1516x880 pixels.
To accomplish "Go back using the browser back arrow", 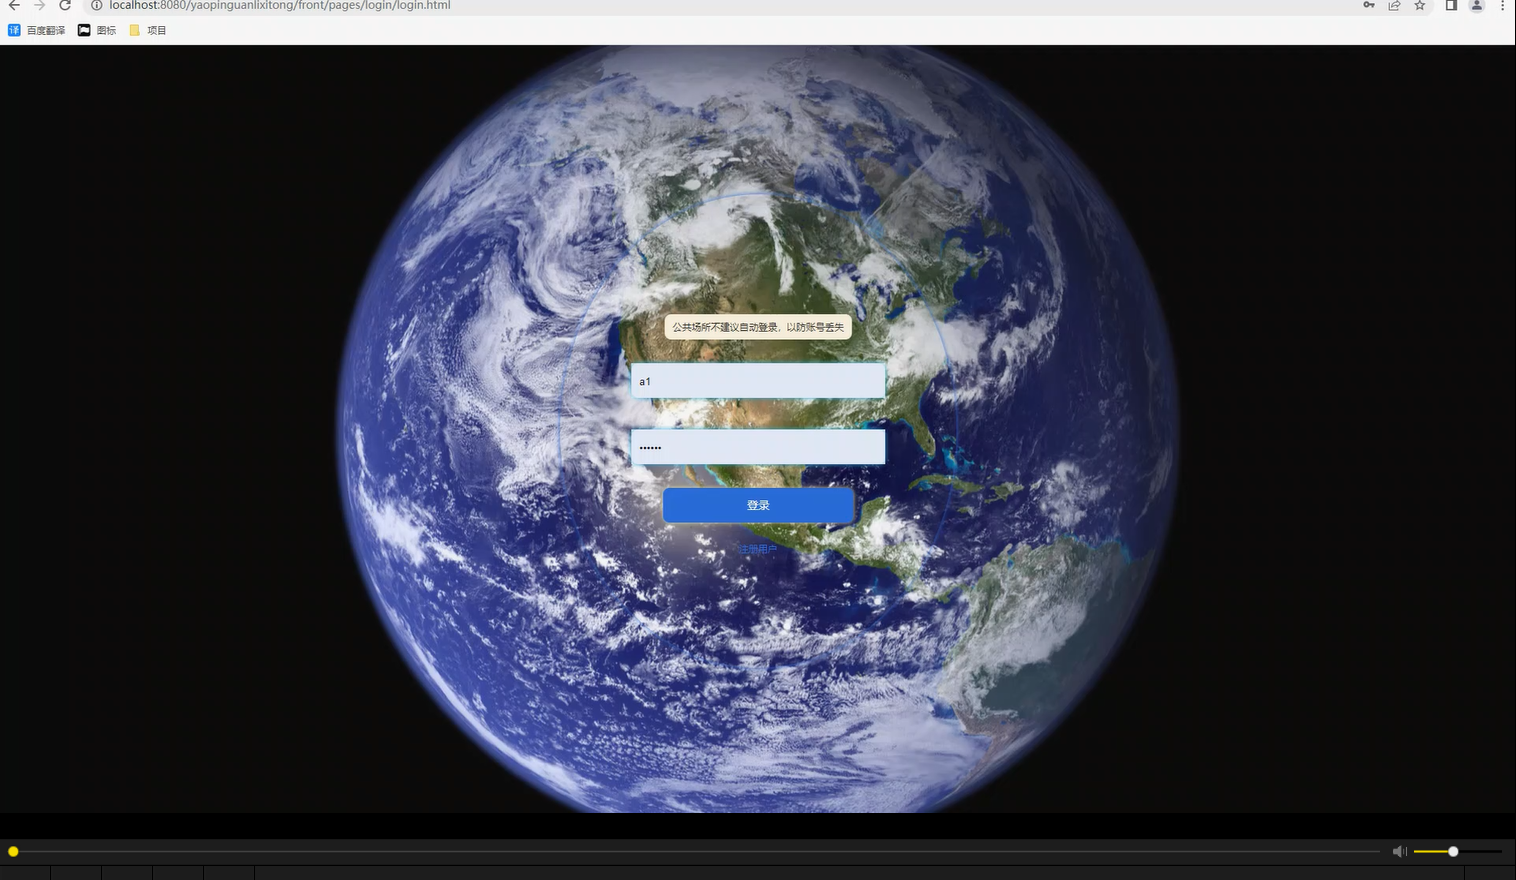I will click(14, 6).
